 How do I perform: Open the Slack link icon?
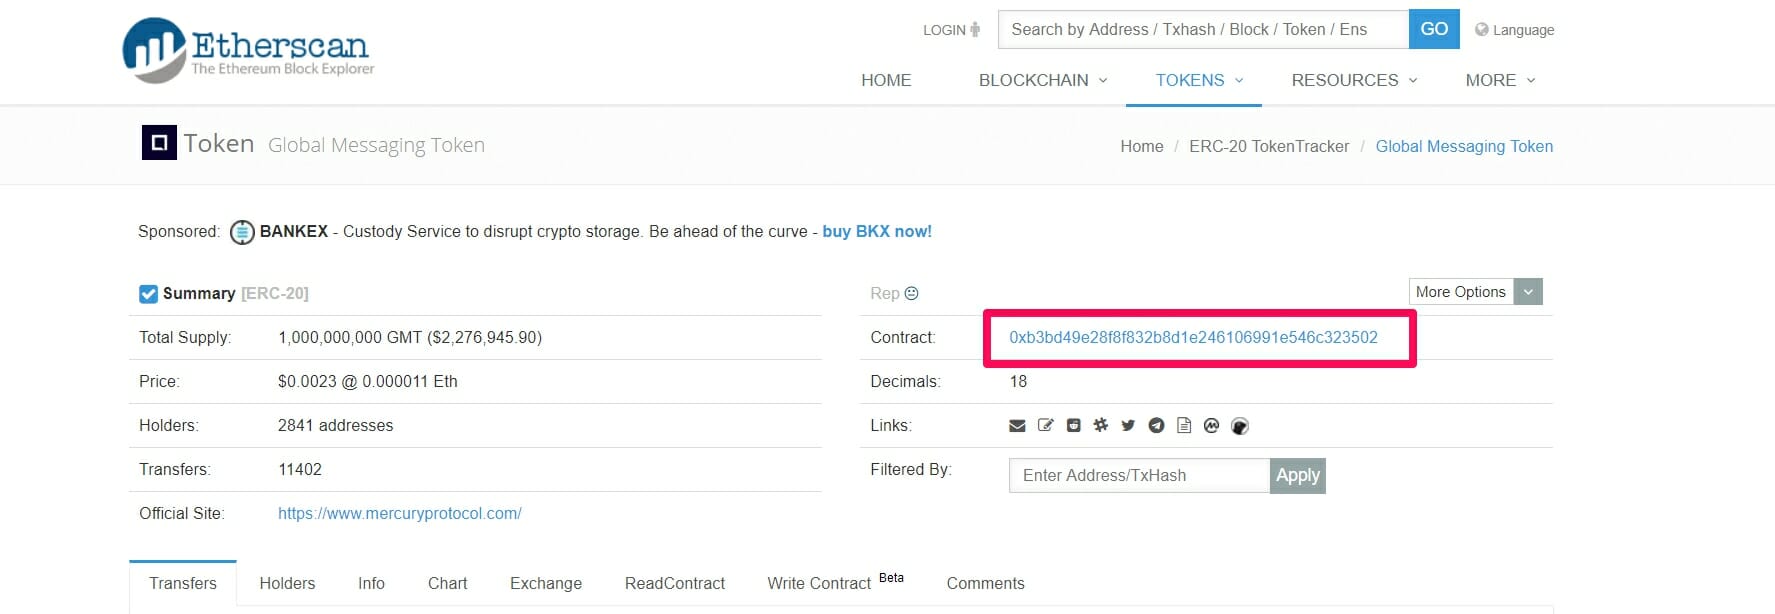coord(1101,426)
